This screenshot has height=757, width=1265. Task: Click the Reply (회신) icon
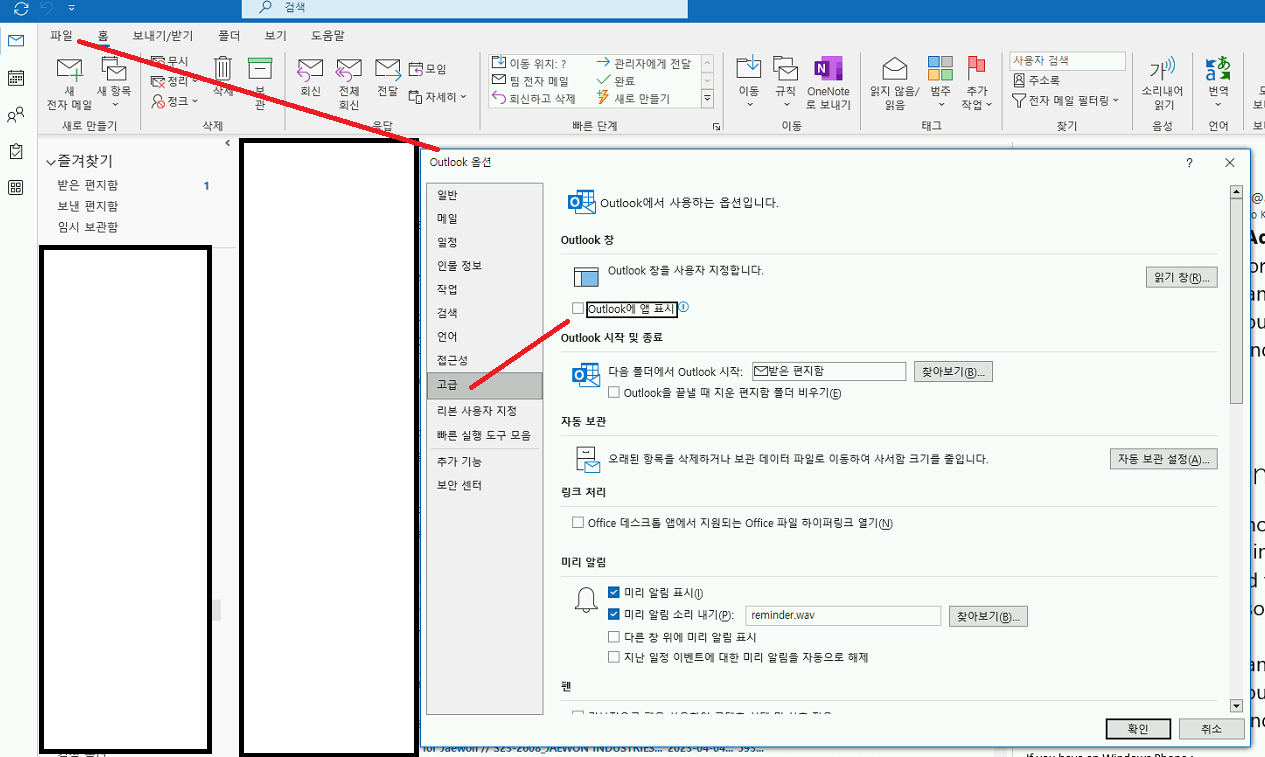[x=310, y=69]
